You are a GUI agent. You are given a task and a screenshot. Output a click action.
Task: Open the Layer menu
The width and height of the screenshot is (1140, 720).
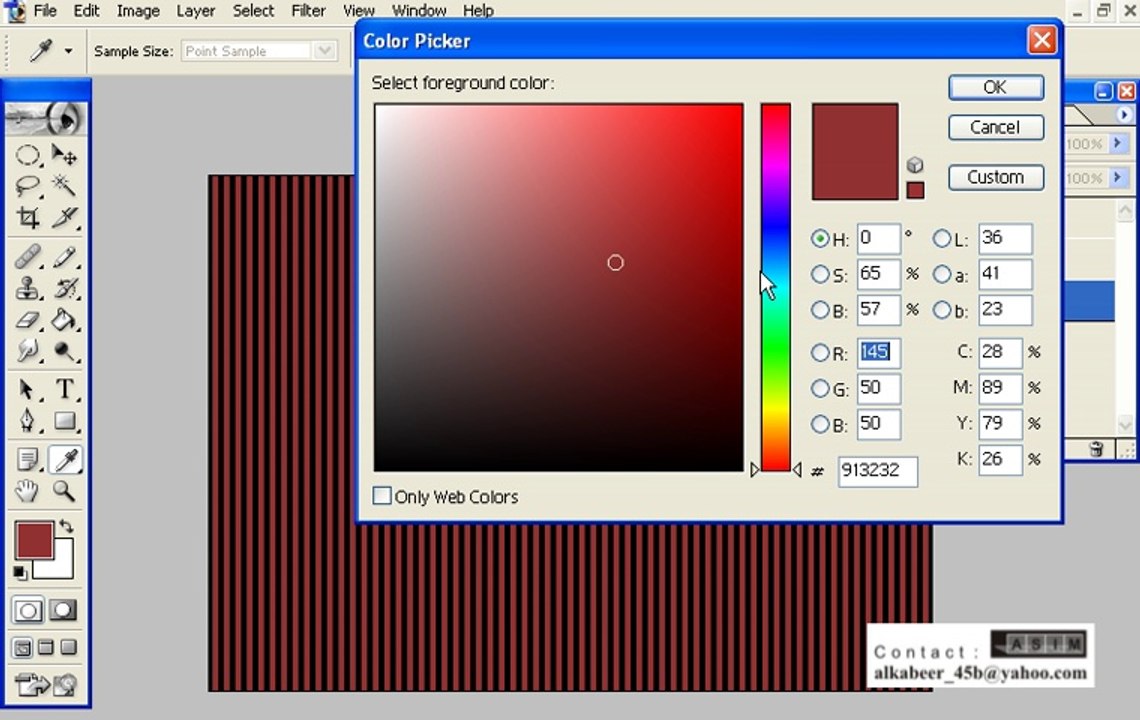tap(196, 11)
